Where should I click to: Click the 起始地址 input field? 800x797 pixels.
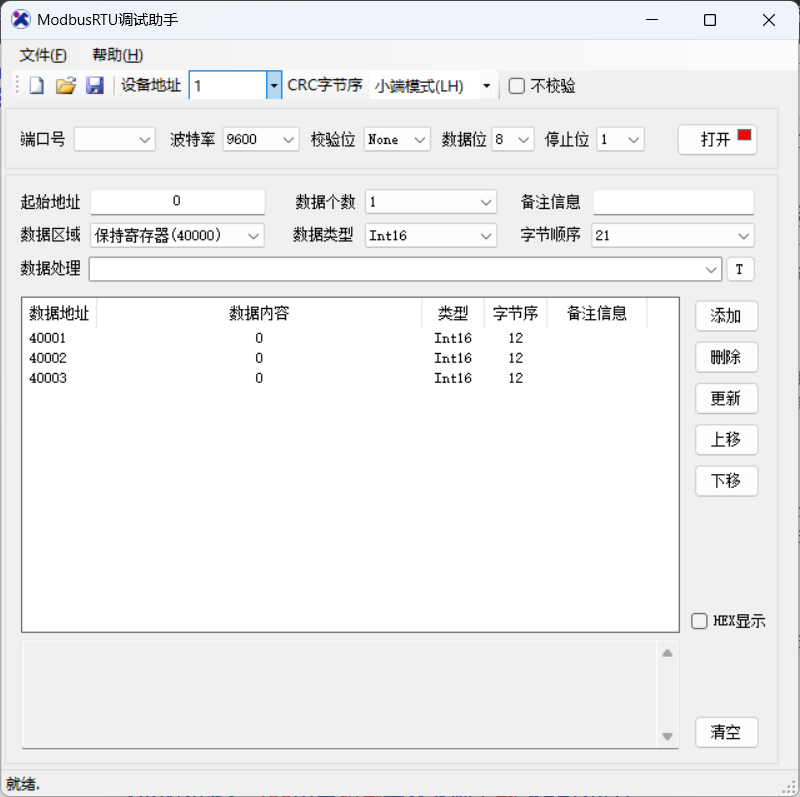(x=178, y=202)
